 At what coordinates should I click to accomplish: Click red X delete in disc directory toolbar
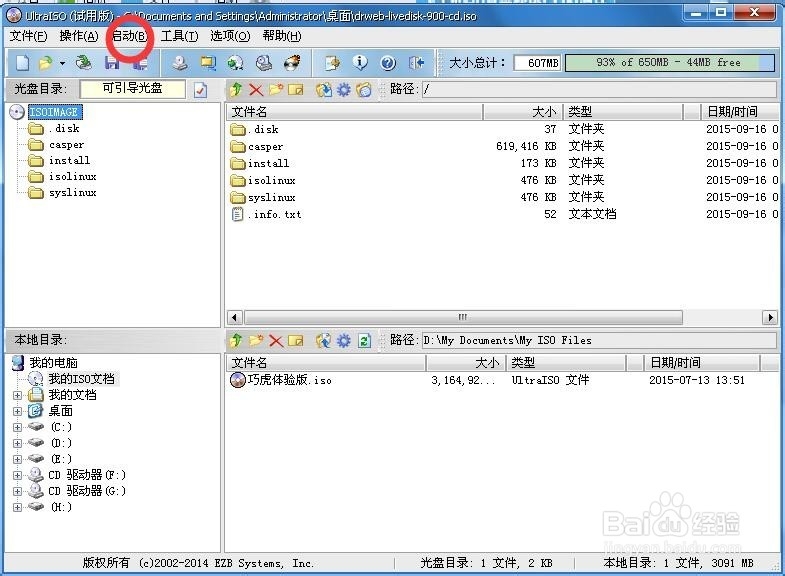click(256, 90)
